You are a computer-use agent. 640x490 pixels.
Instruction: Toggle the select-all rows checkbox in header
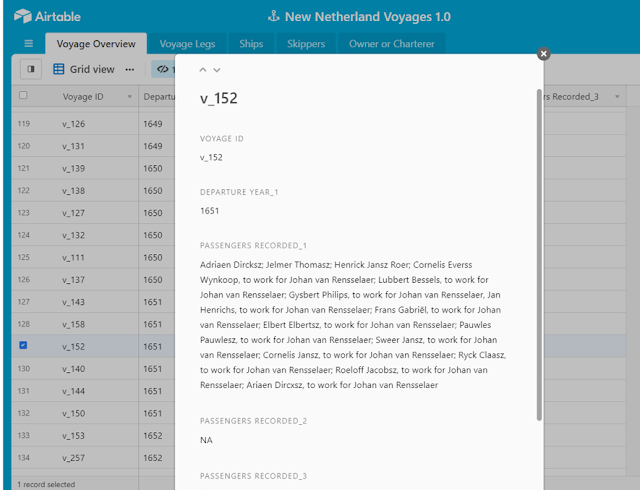(x=23, y=95)
